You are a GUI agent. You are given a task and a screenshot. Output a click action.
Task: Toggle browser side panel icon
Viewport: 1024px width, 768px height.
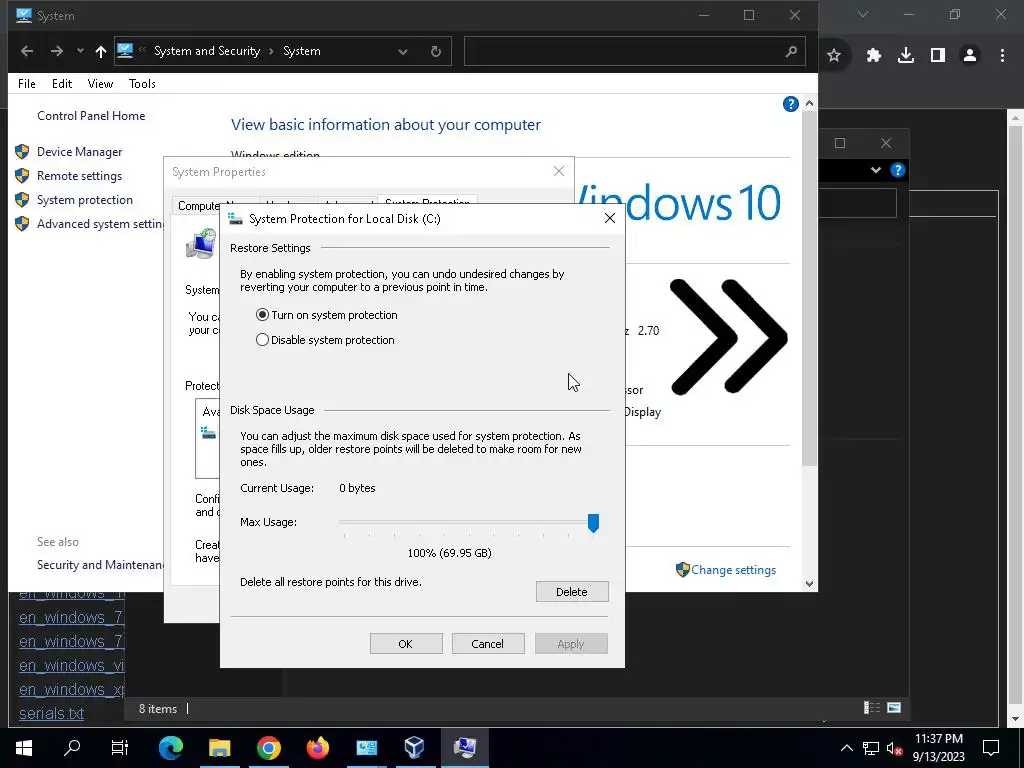(938, 56)
